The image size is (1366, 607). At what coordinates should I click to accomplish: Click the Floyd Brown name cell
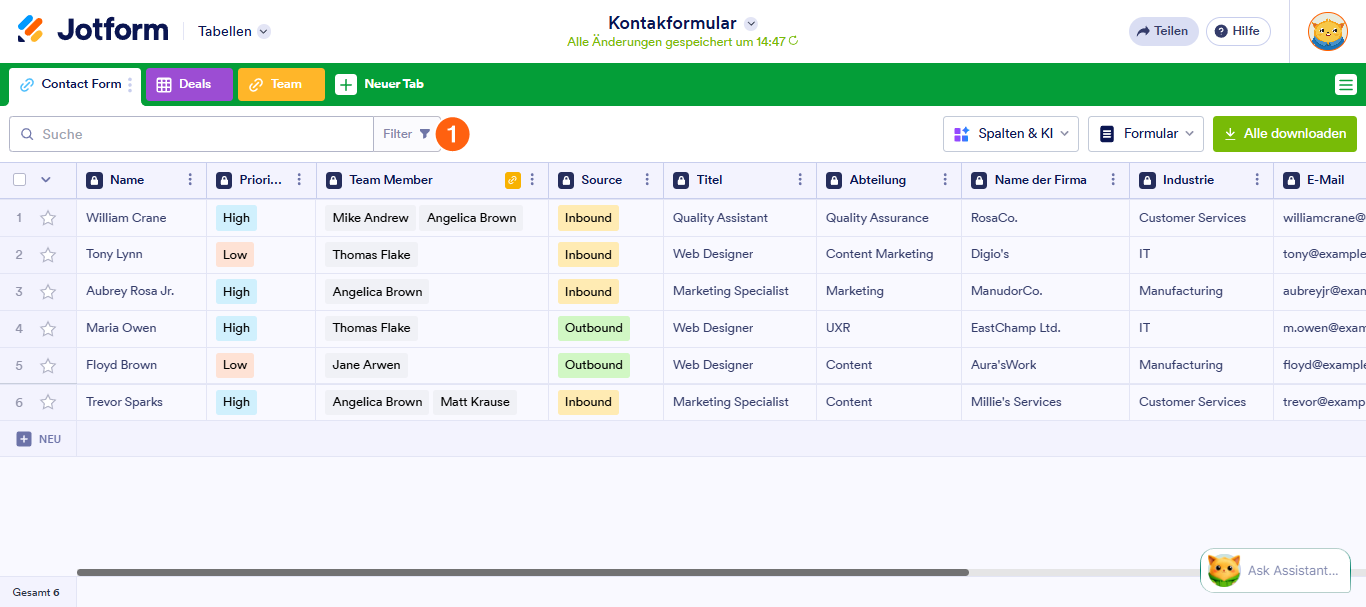(x=141, y=365)
